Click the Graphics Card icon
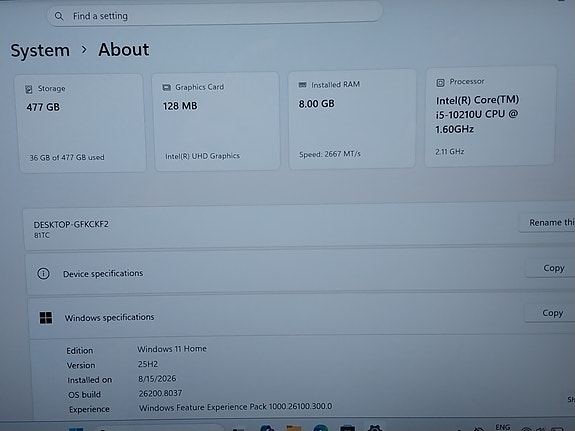Viewport: 575px width, 431px height. coord(166,87)
